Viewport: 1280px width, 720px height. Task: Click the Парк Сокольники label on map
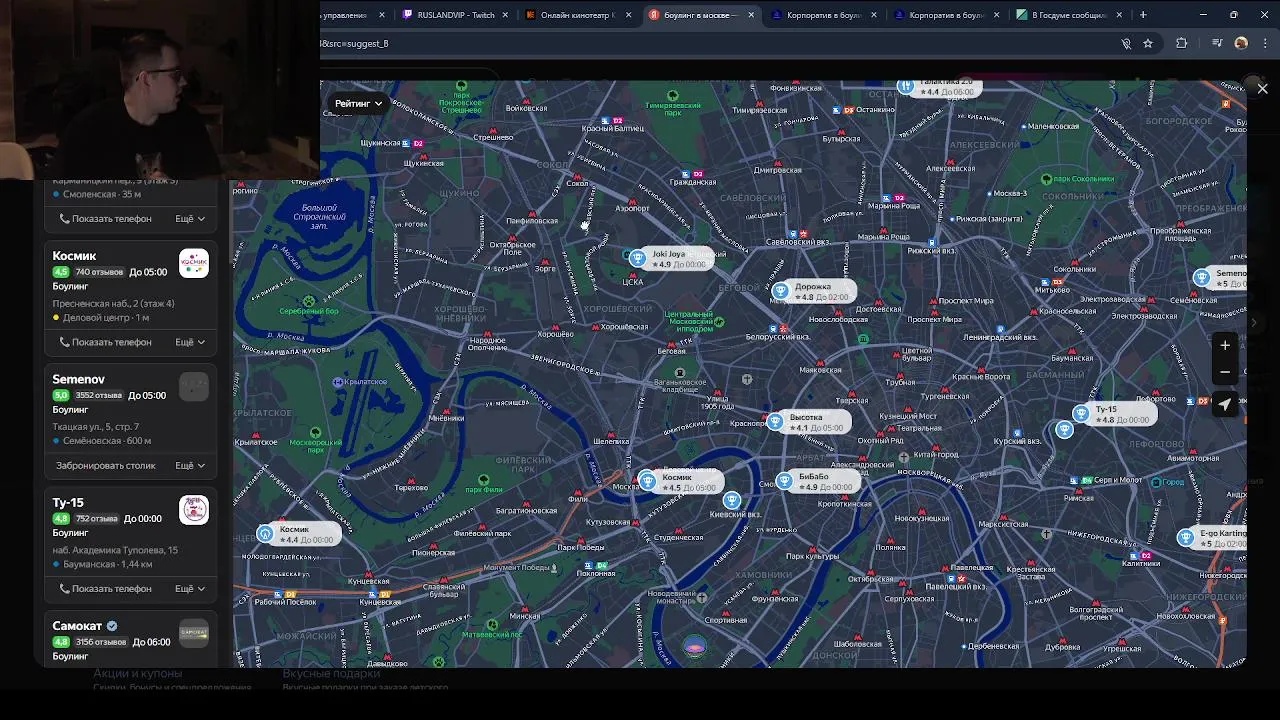(1084, 179)
